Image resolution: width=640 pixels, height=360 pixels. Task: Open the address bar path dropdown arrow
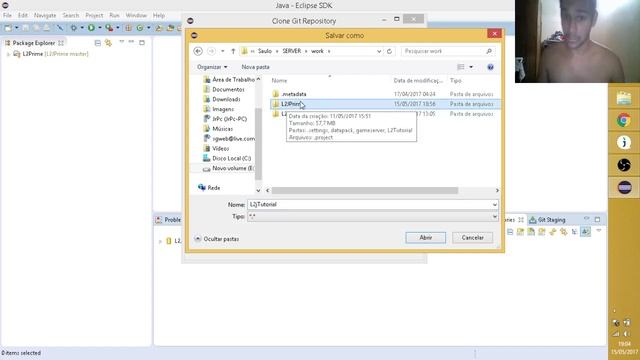(x=379, y=51)
